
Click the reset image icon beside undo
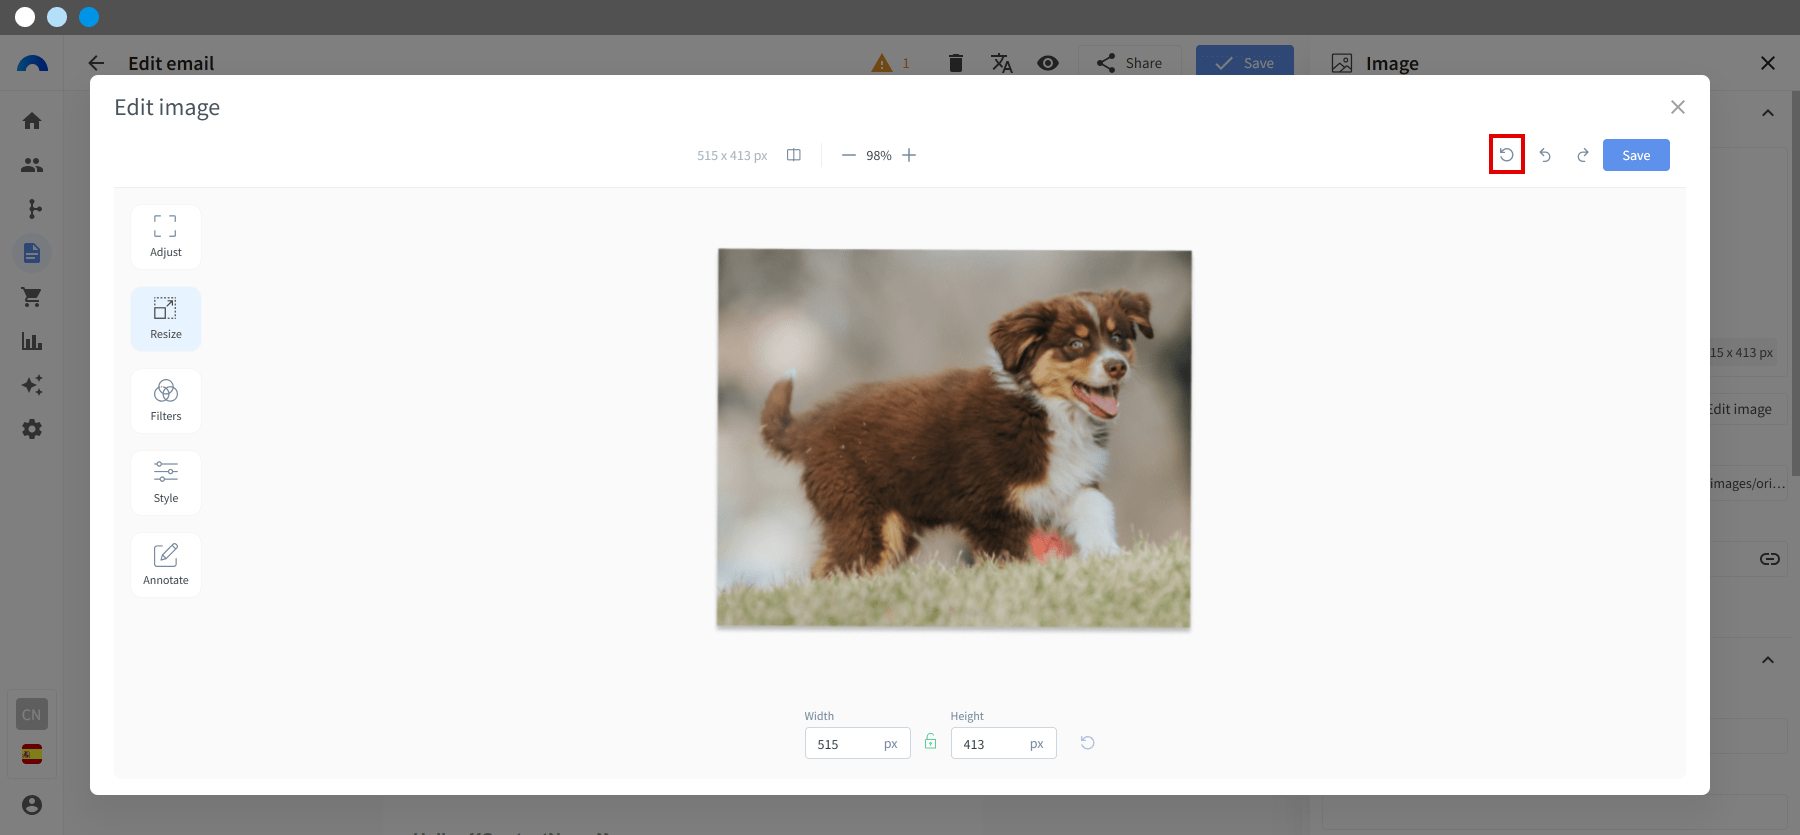1507,155
